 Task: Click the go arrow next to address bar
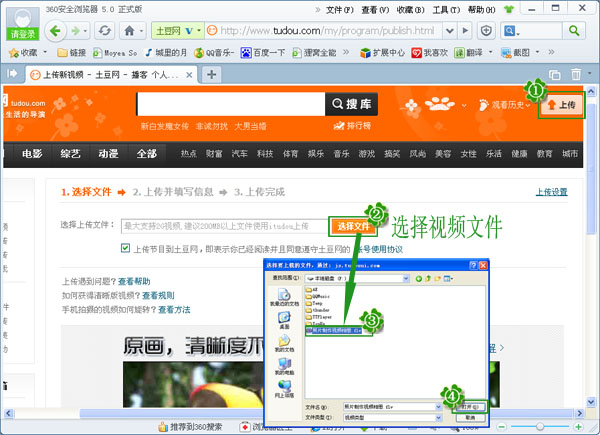[x=465, y=31]
